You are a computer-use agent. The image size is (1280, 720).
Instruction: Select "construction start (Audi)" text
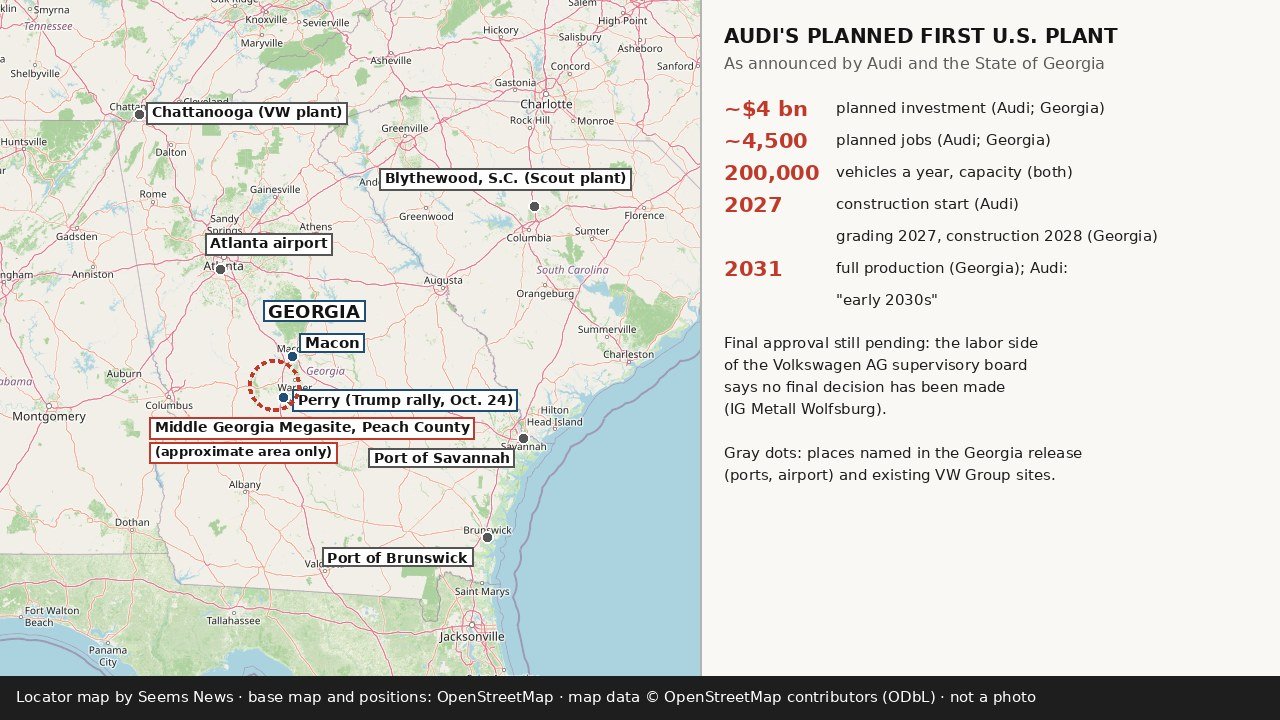click(x=927, y=204)
